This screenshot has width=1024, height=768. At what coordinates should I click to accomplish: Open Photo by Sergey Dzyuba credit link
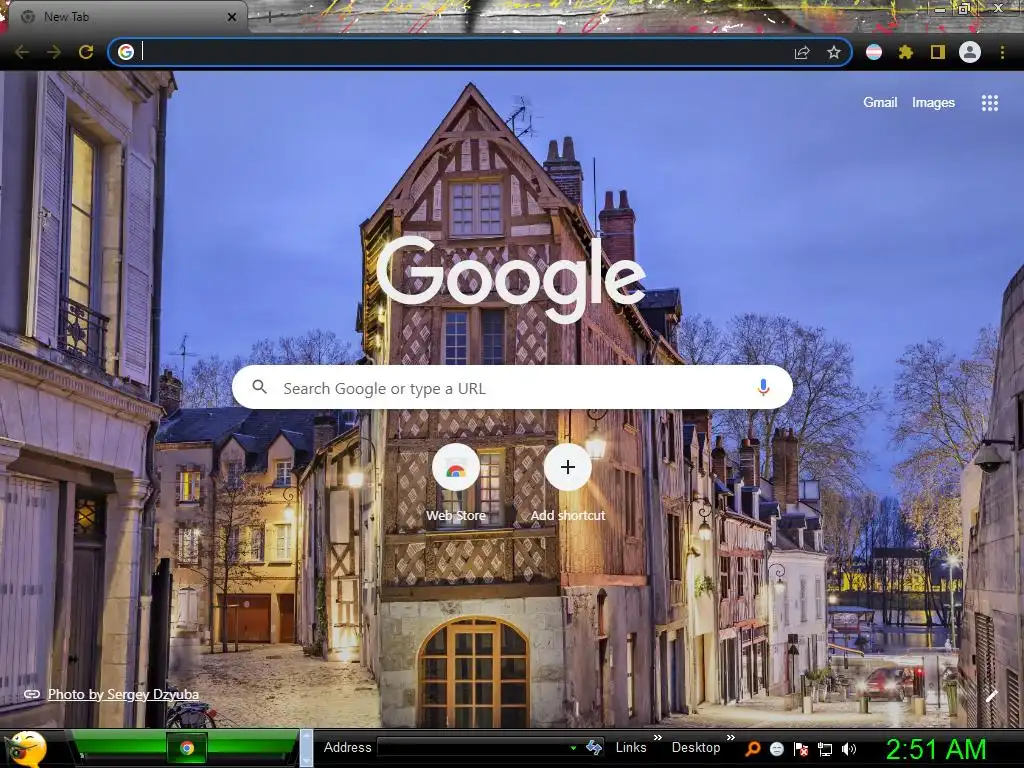coord(123,694)
